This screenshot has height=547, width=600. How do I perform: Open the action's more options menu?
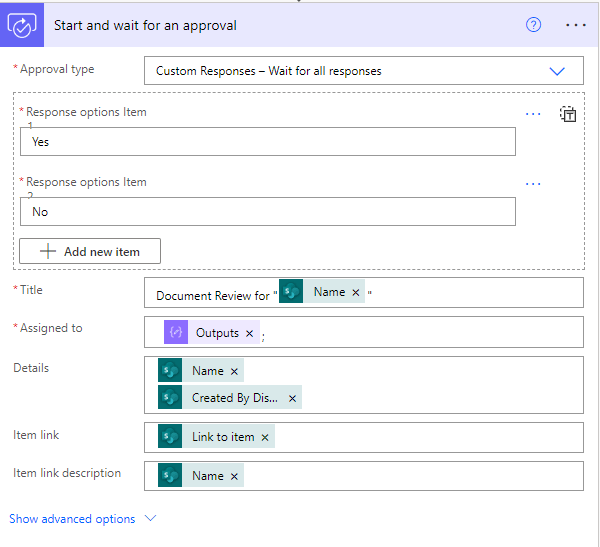(576, 25)
